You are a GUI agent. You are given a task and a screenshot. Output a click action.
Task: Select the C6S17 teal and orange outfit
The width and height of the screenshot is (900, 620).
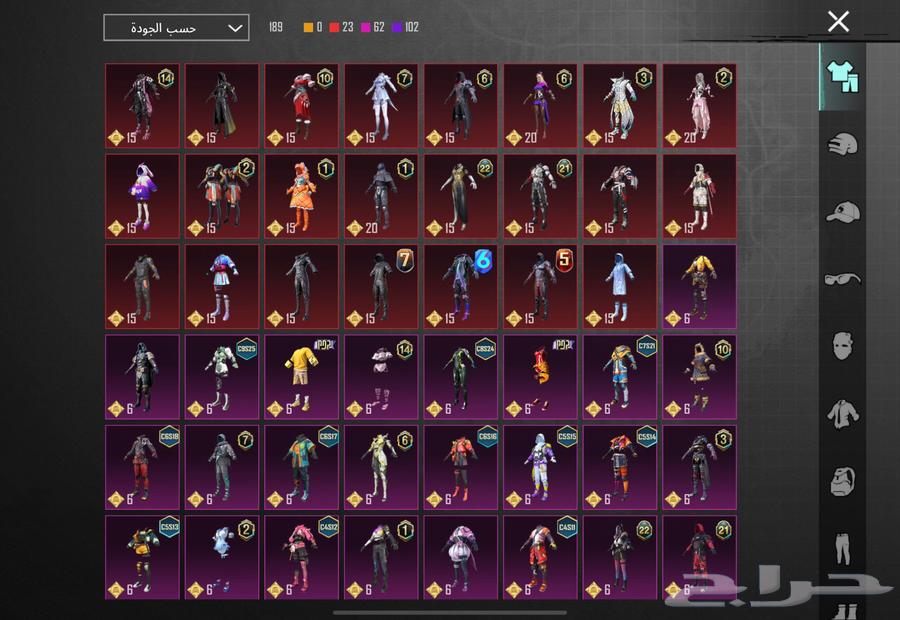(x=302, y=467)
